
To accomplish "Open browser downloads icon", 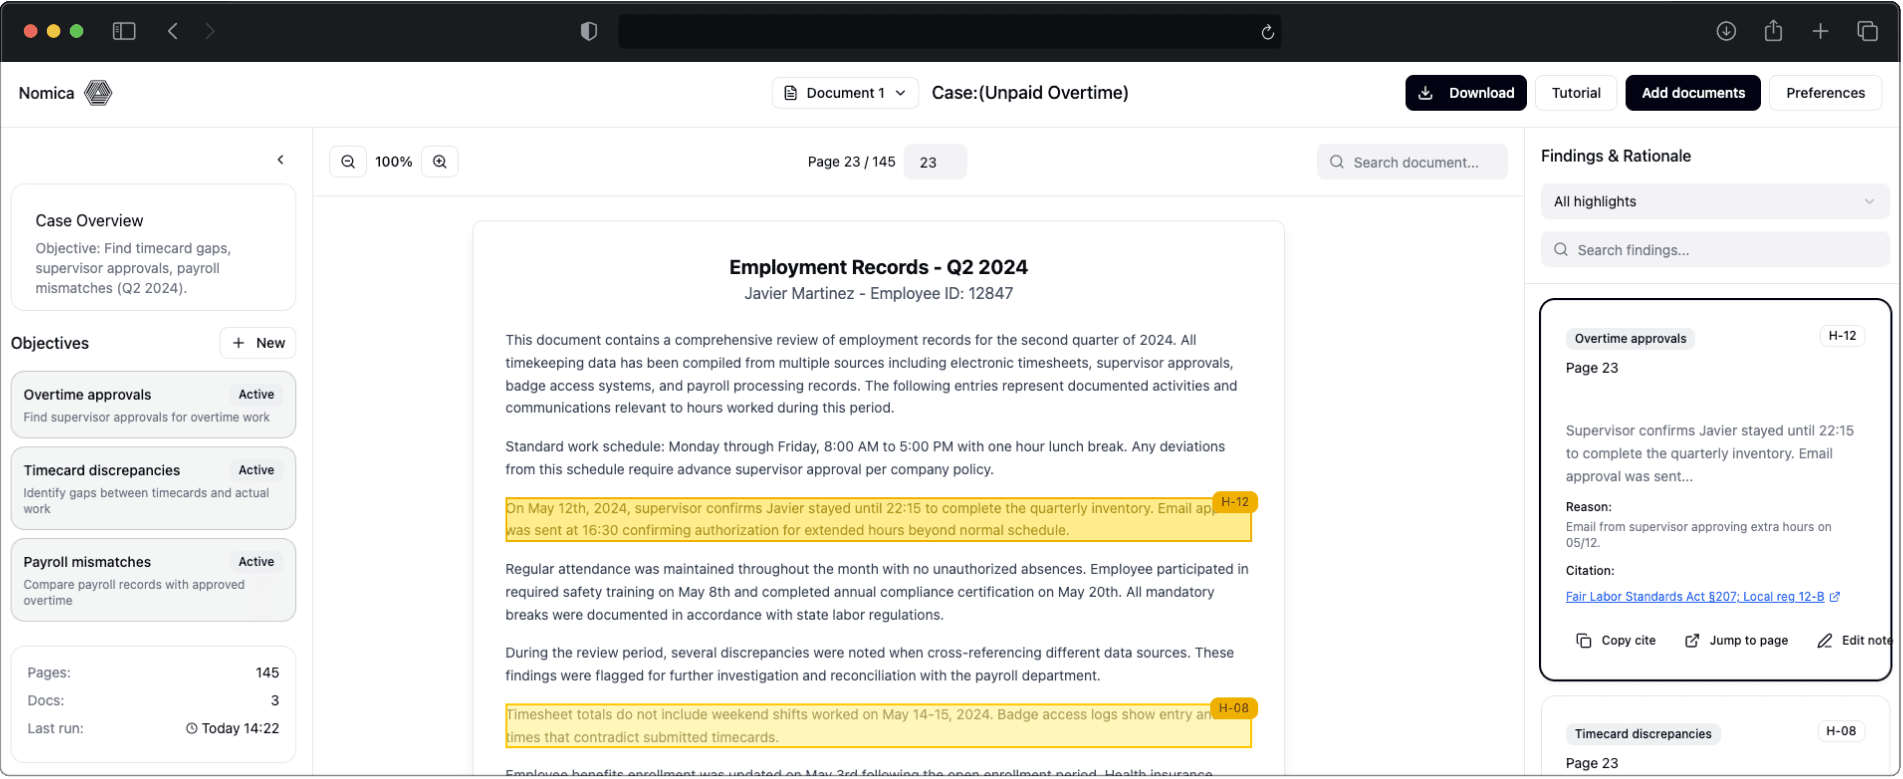I will click(x=1726, y=31).
